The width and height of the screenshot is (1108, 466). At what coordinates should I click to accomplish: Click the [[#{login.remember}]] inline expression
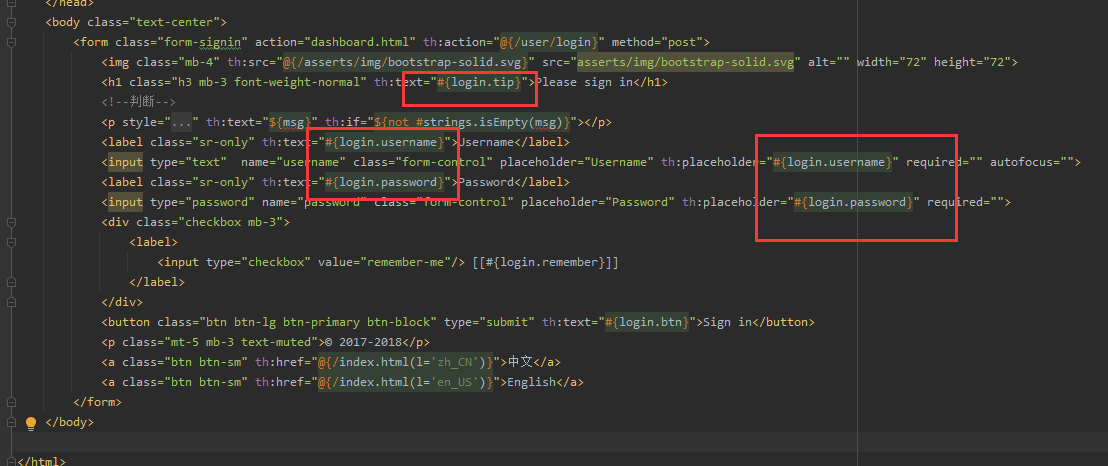point(546,262)
